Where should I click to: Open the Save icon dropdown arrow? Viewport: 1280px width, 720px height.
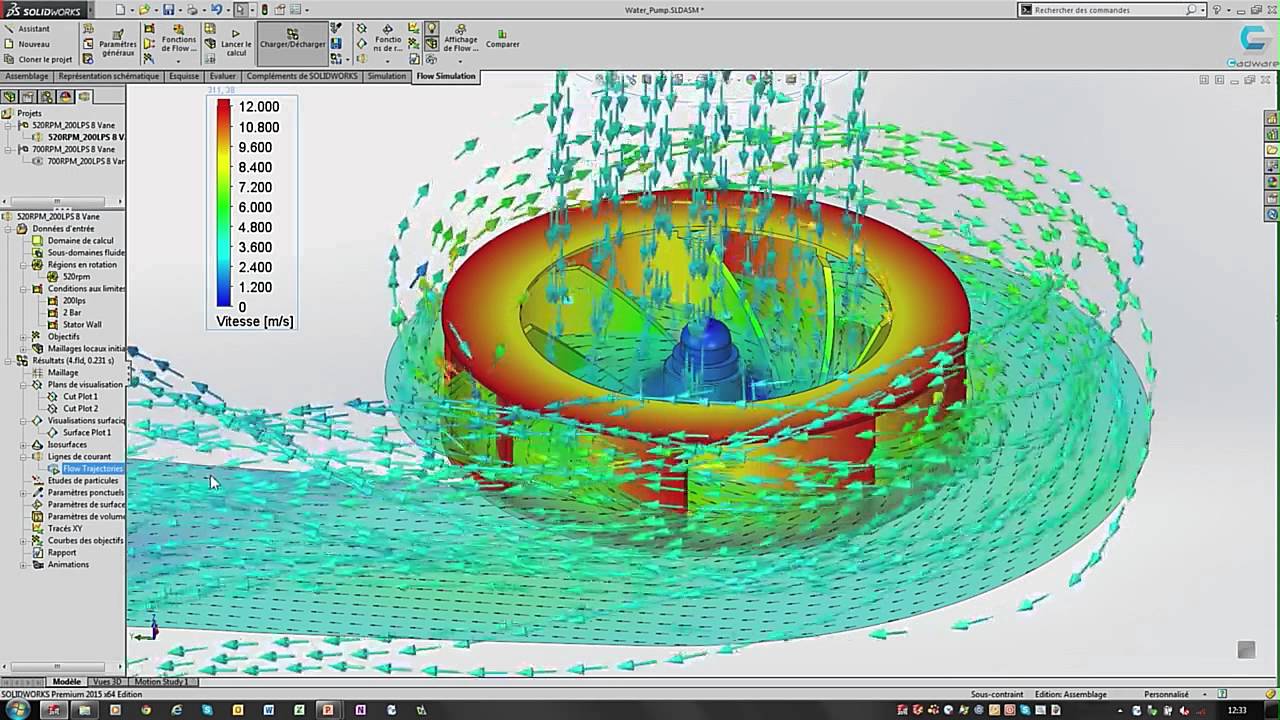179,10
